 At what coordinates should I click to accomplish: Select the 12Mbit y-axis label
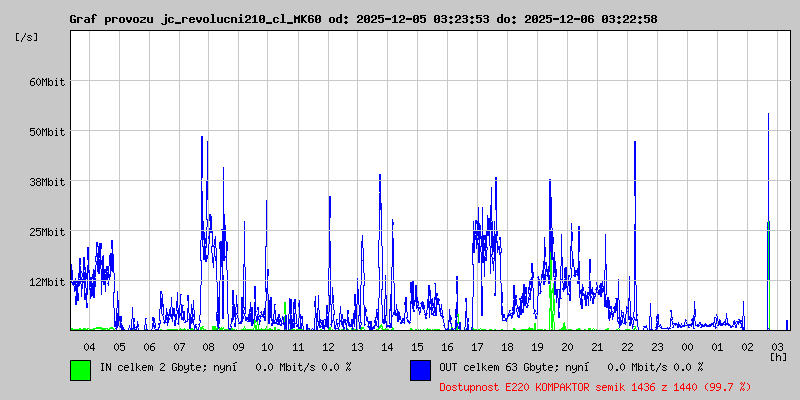tap(47, 282)
